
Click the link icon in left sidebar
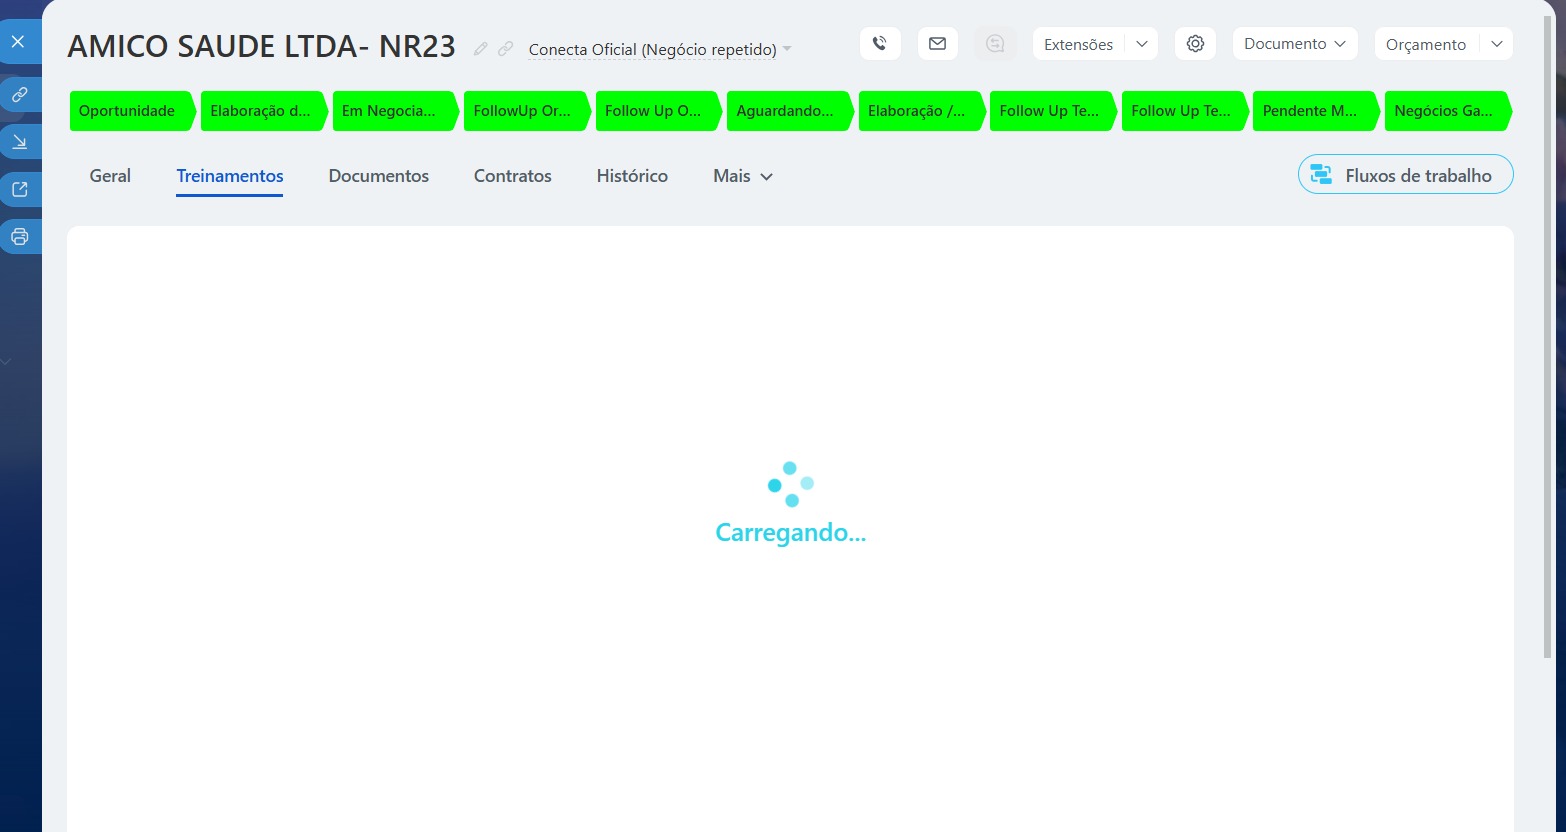[19, 95]
